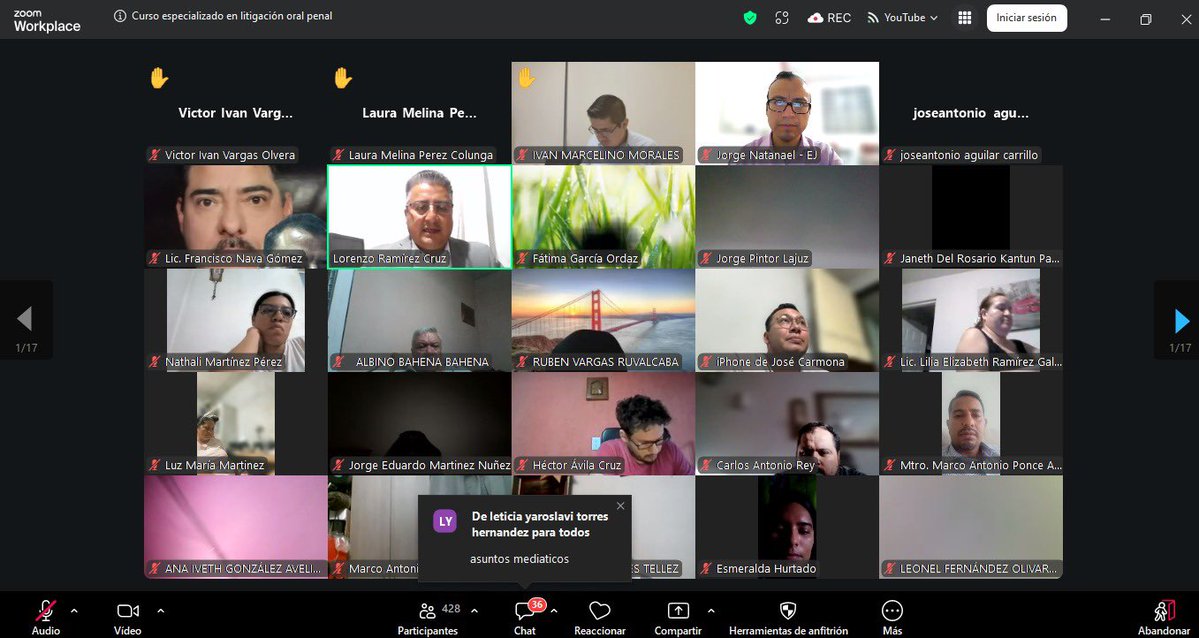The width and height of the screenshot is (1199, 638).
Task: Click the Victor Ivan Vargas Olvera name label
Action: click(230, 155)
